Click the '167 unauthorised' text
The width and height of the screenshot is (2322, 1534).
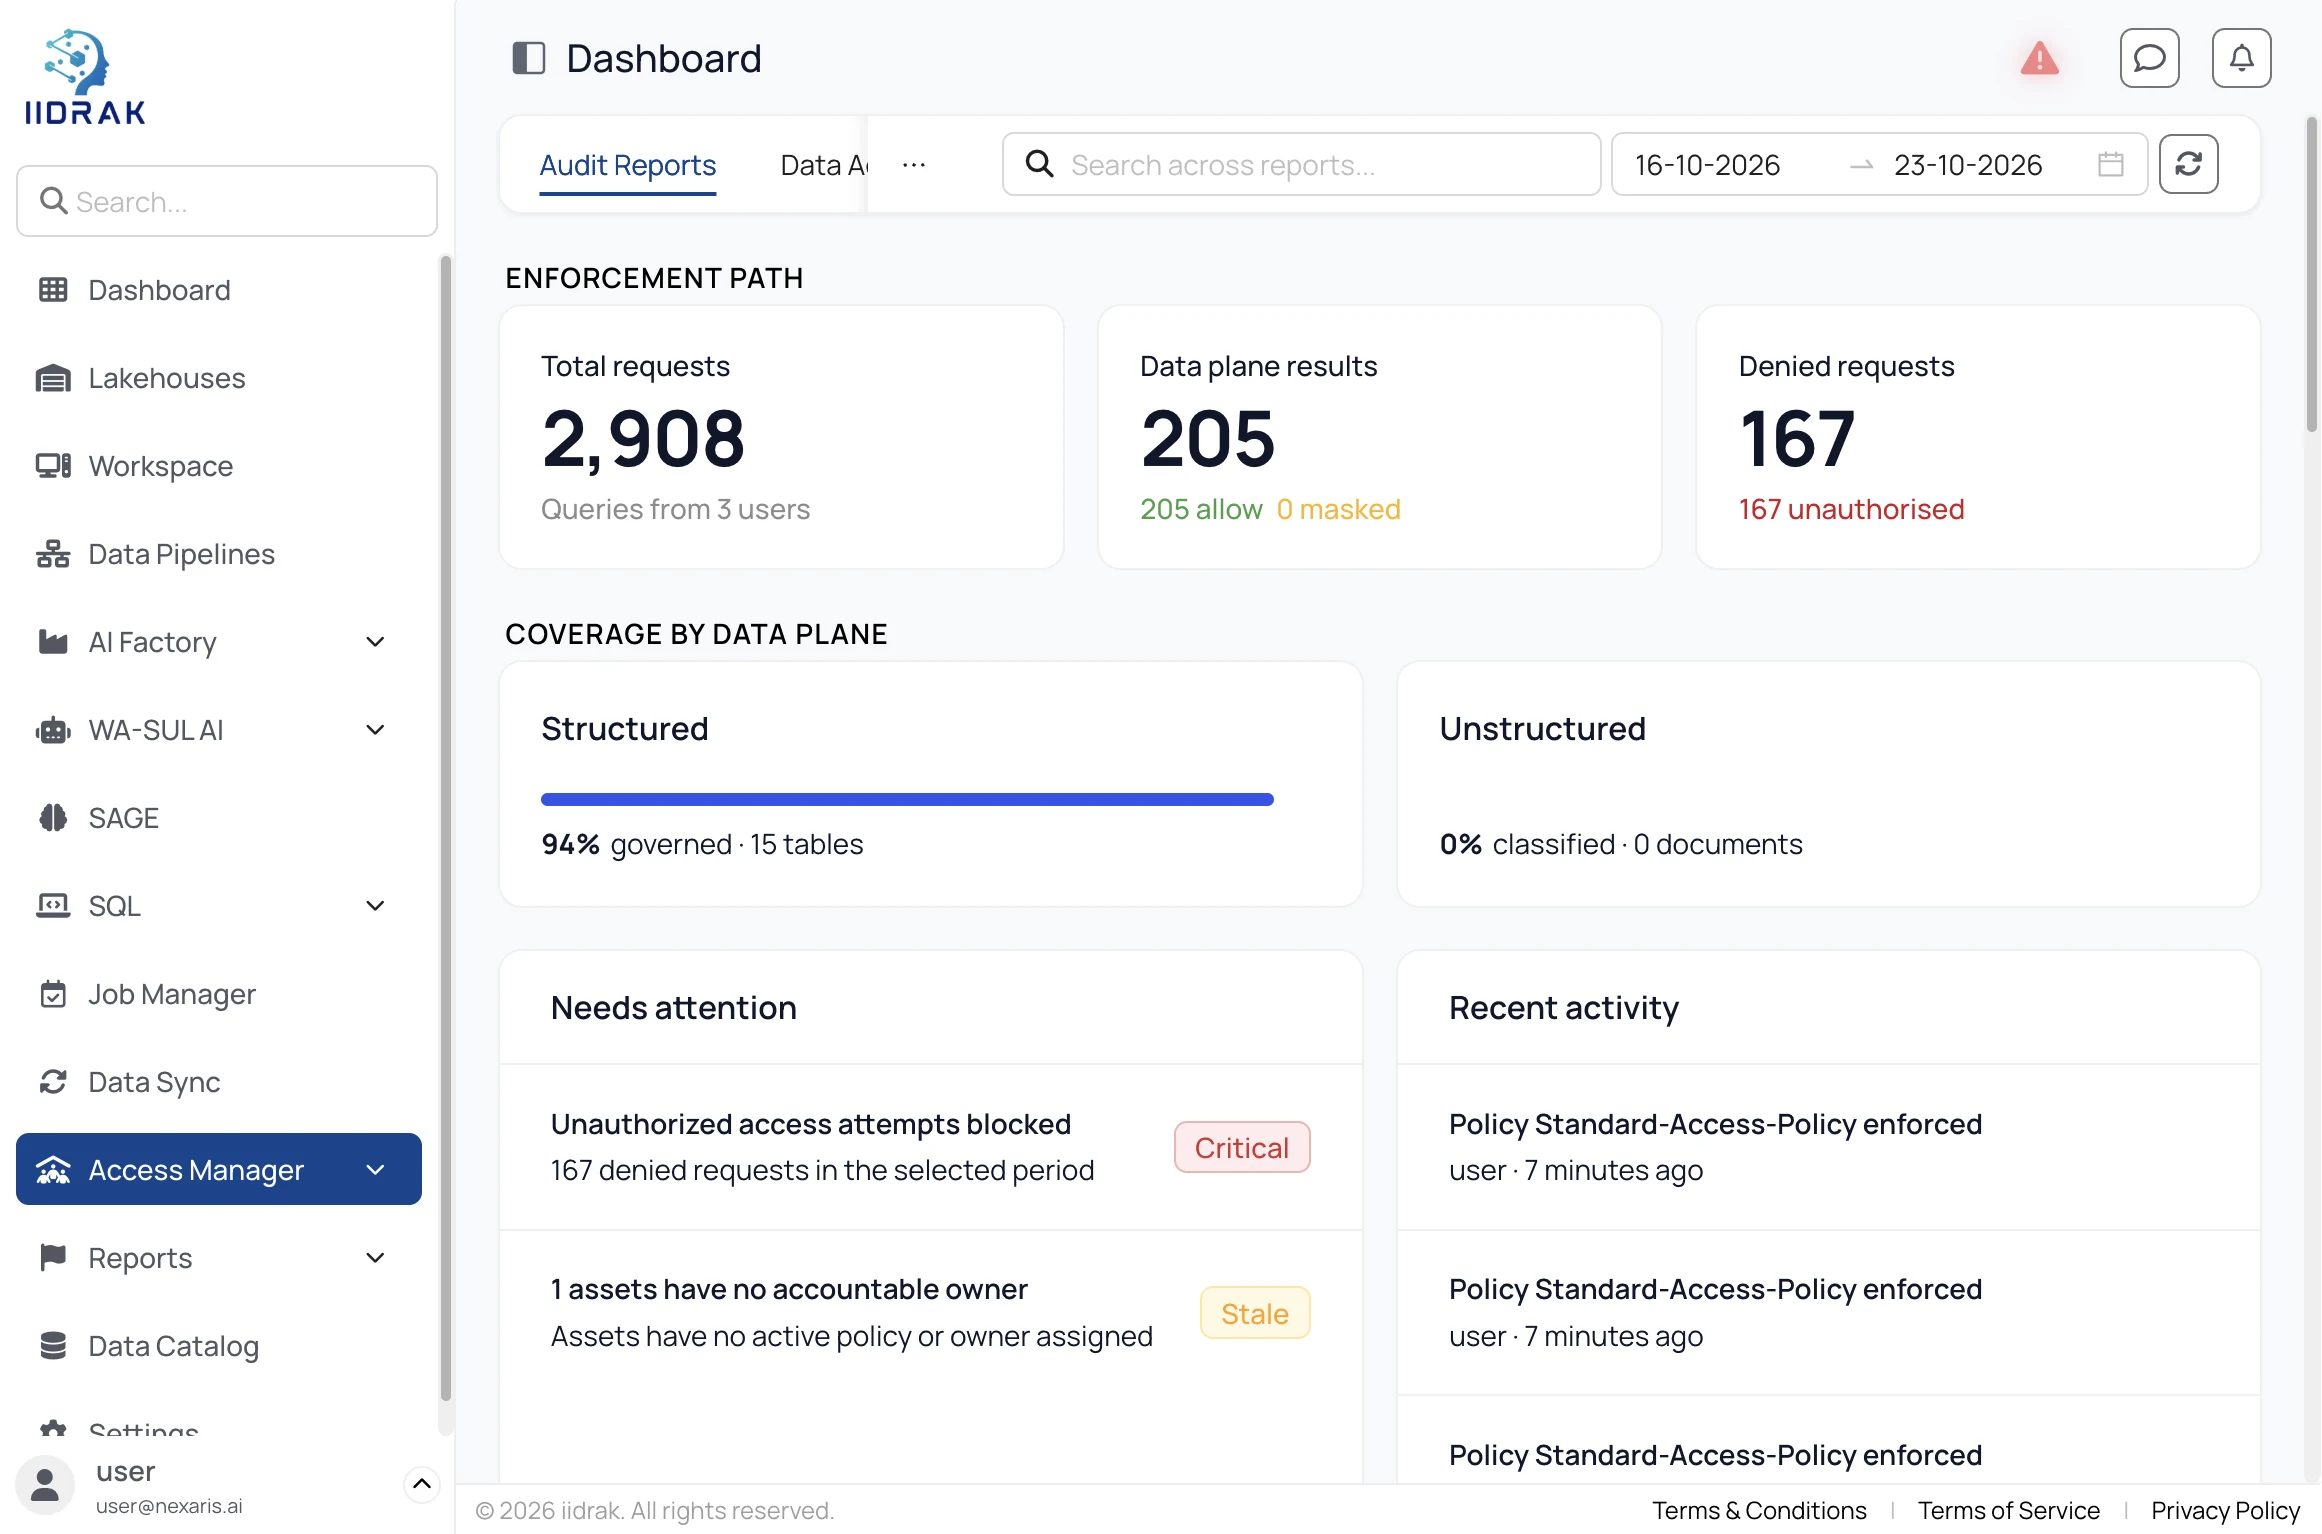tap(1851, 509)
